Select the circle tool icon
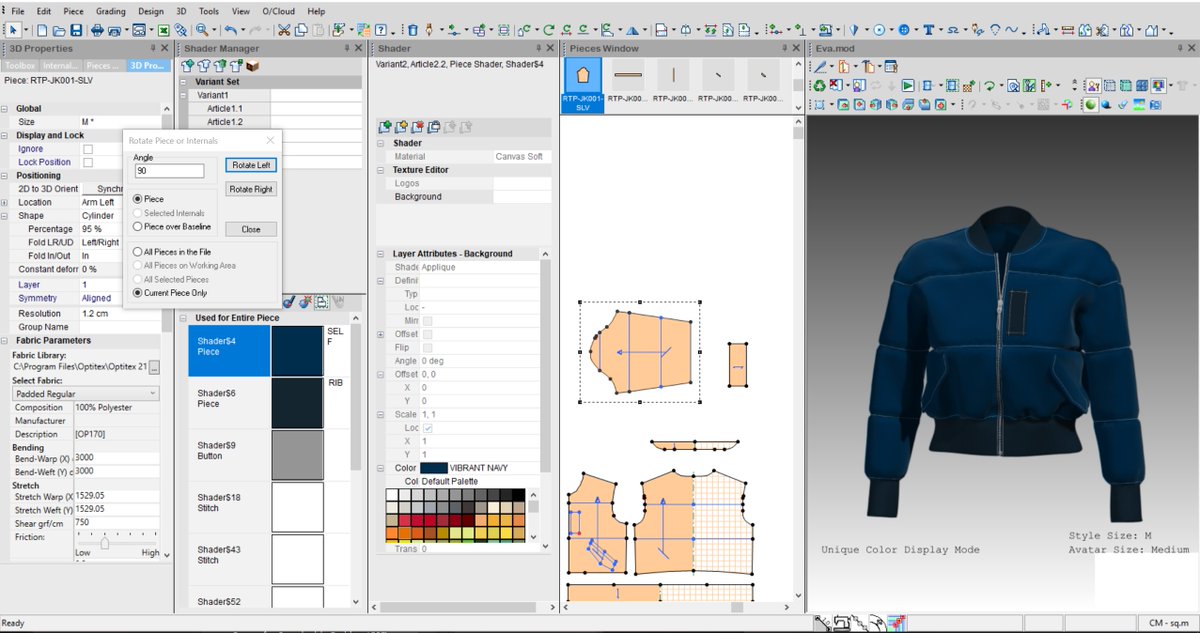Screen dimensions: 1200x633 [879, 30]
